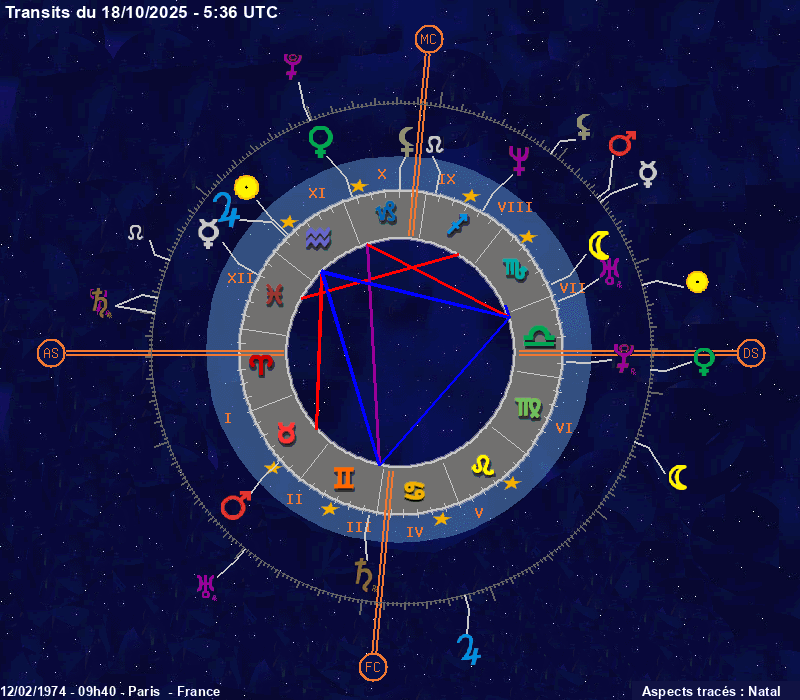This screenshot has width=800, height=700.
Task: Click the red Aries sign glyph
Action: 260,364
